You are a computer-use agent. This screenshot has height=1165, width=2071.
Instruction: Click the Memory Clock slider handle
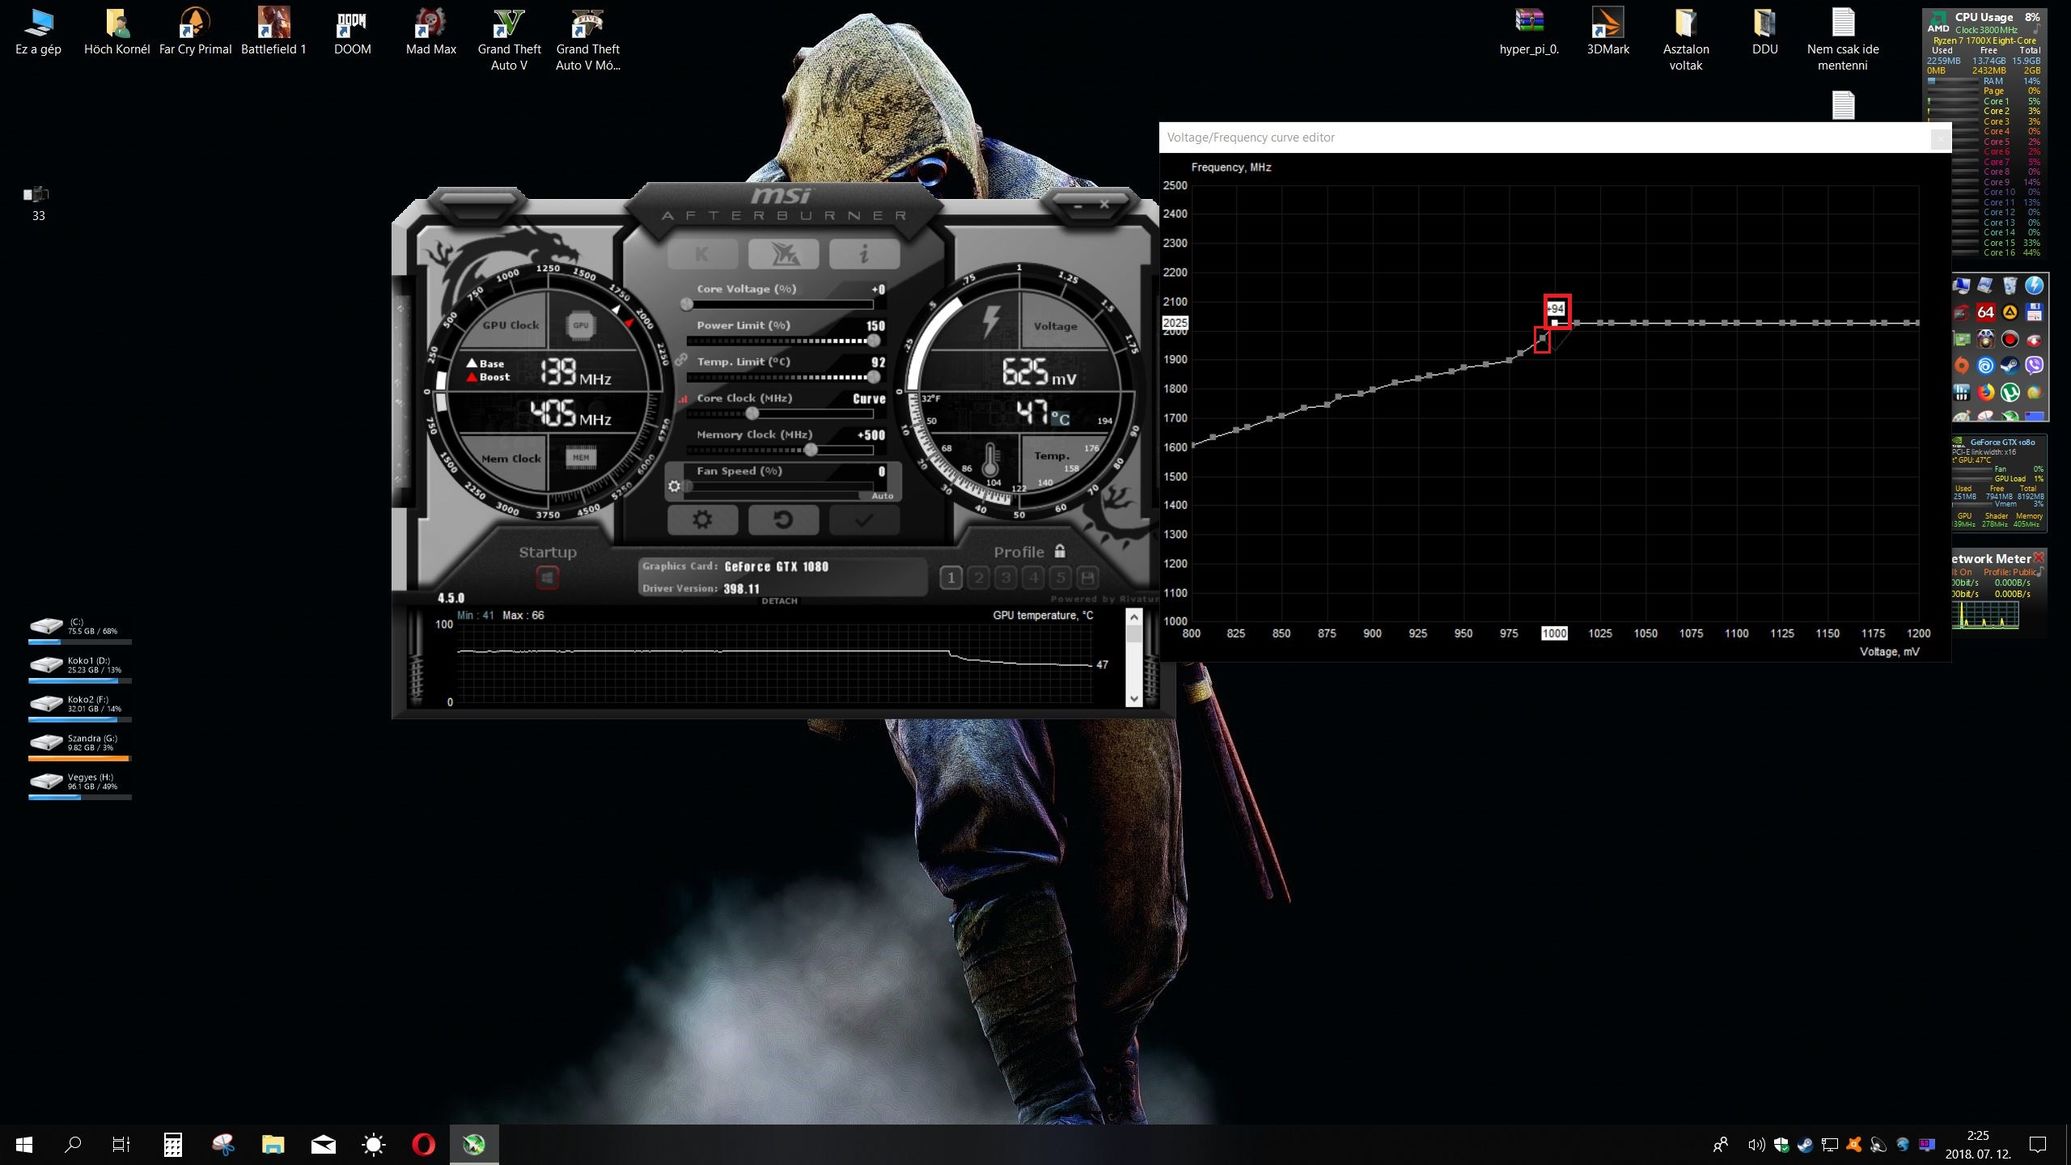click(x=811, y=450)
